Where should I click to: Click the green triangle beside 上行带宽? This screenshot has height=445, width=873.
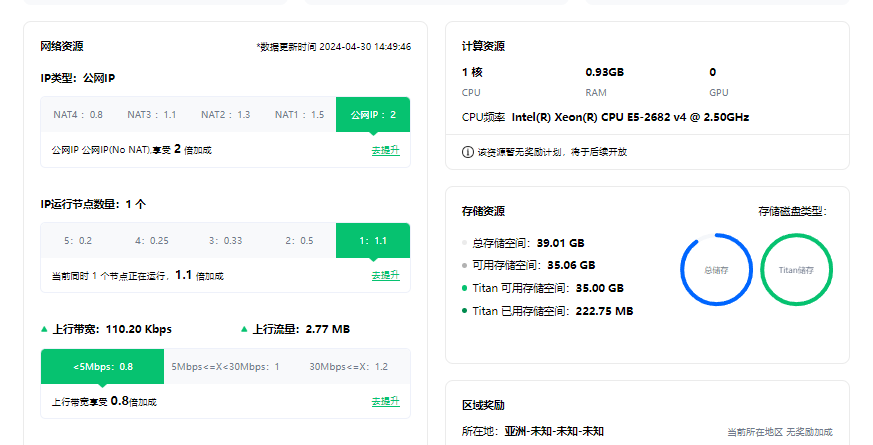[45, 329]
